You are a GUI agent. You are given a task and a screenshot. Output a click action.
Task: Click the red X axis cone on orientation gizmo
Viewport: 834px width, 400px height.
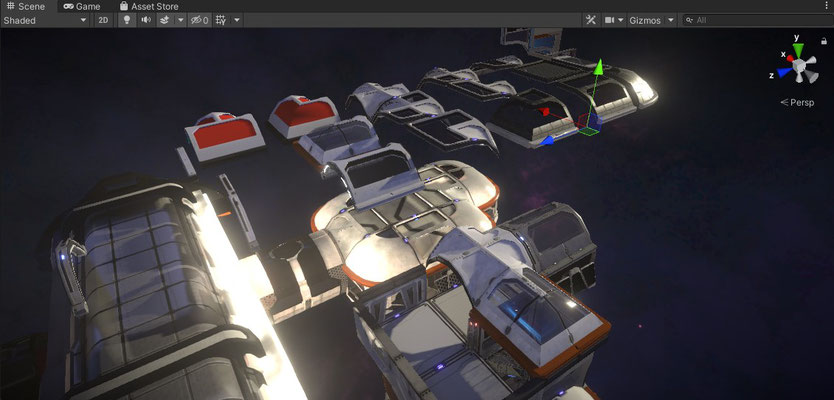[790, 58]
